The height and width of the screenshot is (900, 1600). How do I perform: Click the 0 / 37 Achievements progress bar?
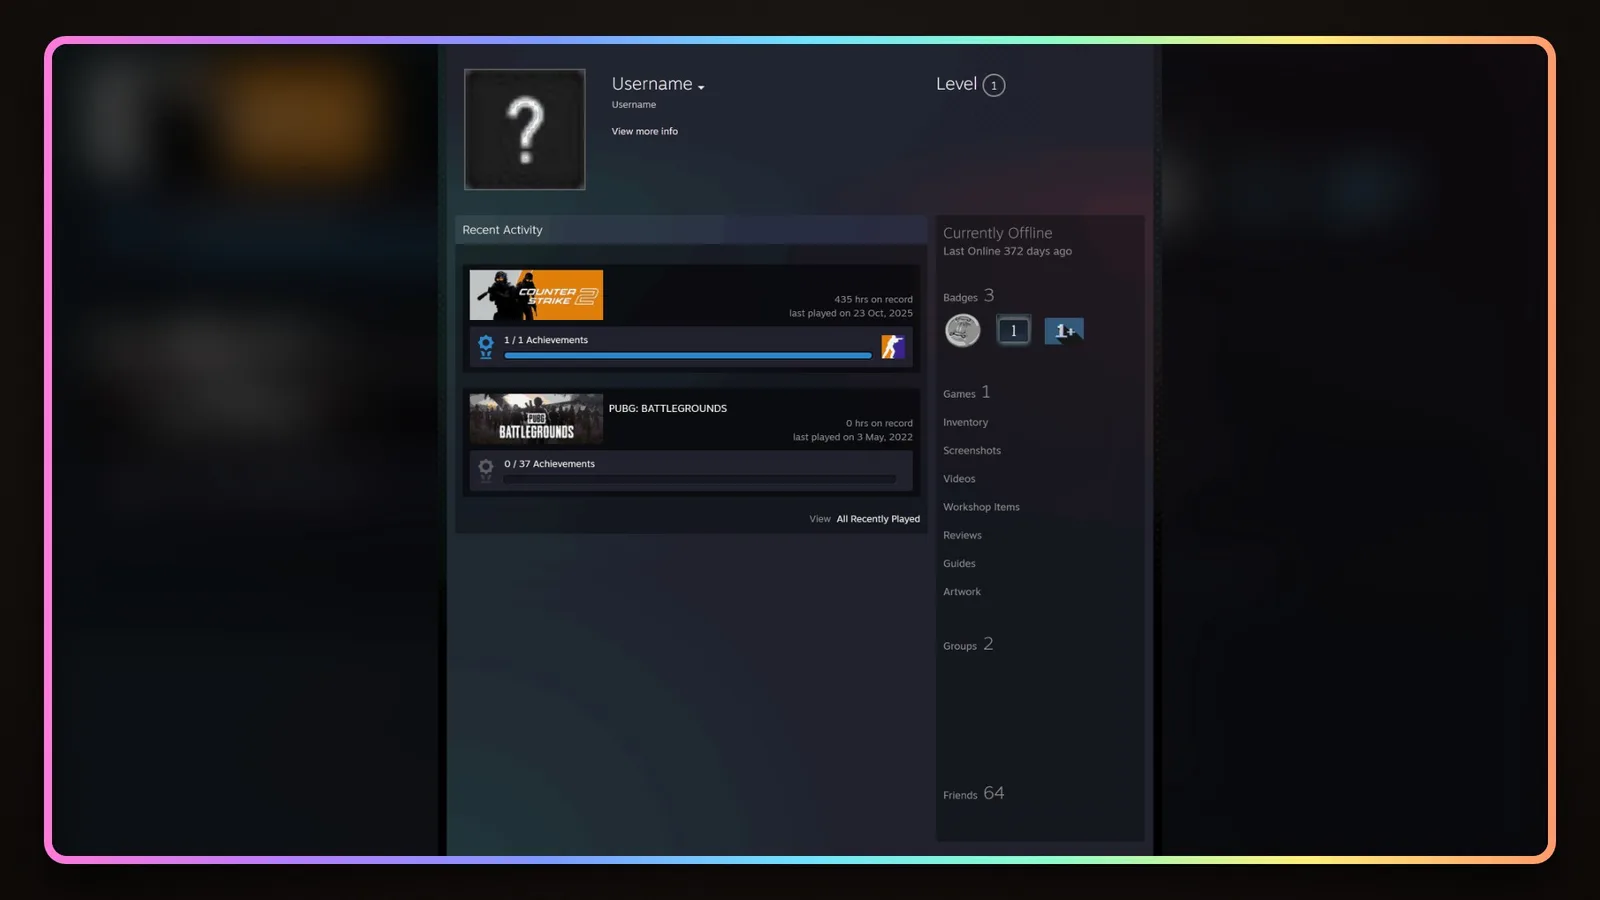(x=700, y=479)
